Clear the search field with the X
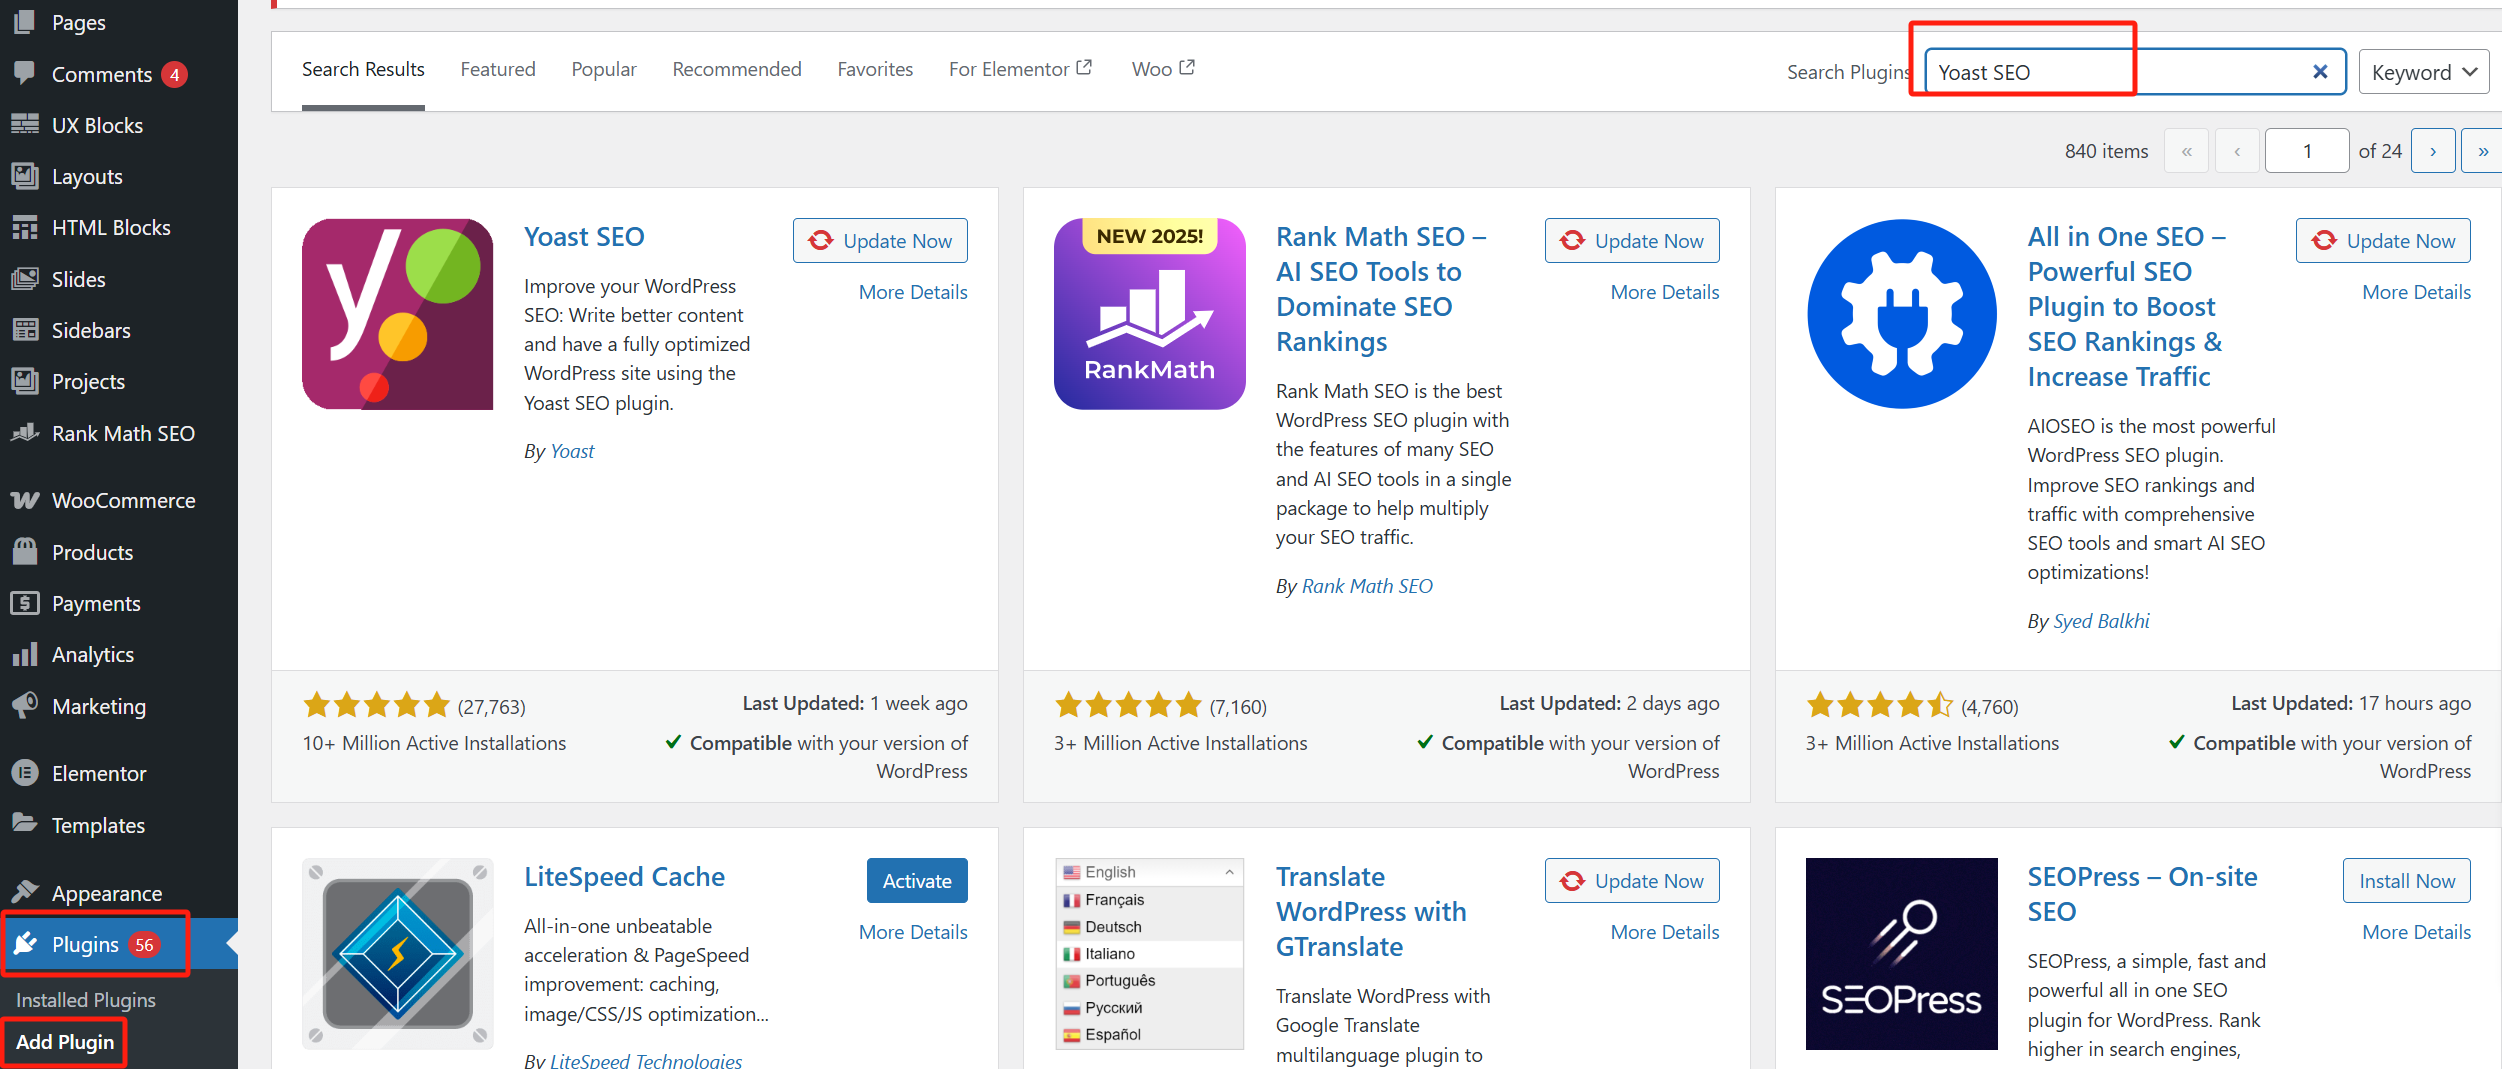This screenshot has height=1069, width=2502. click(x=2320, y=72)
